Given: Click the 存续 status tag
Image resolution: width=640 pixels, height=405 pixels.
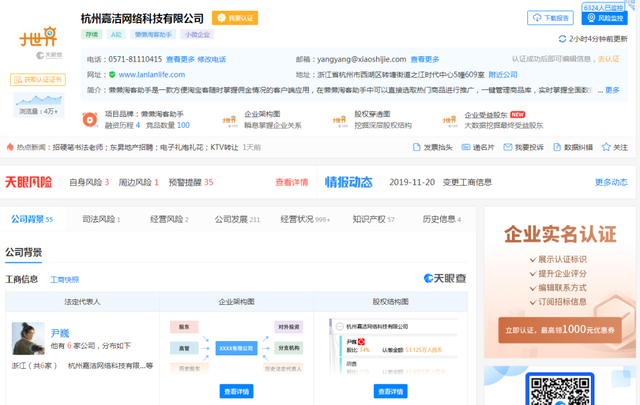Looking at the screenshot, I should (91, 34).
